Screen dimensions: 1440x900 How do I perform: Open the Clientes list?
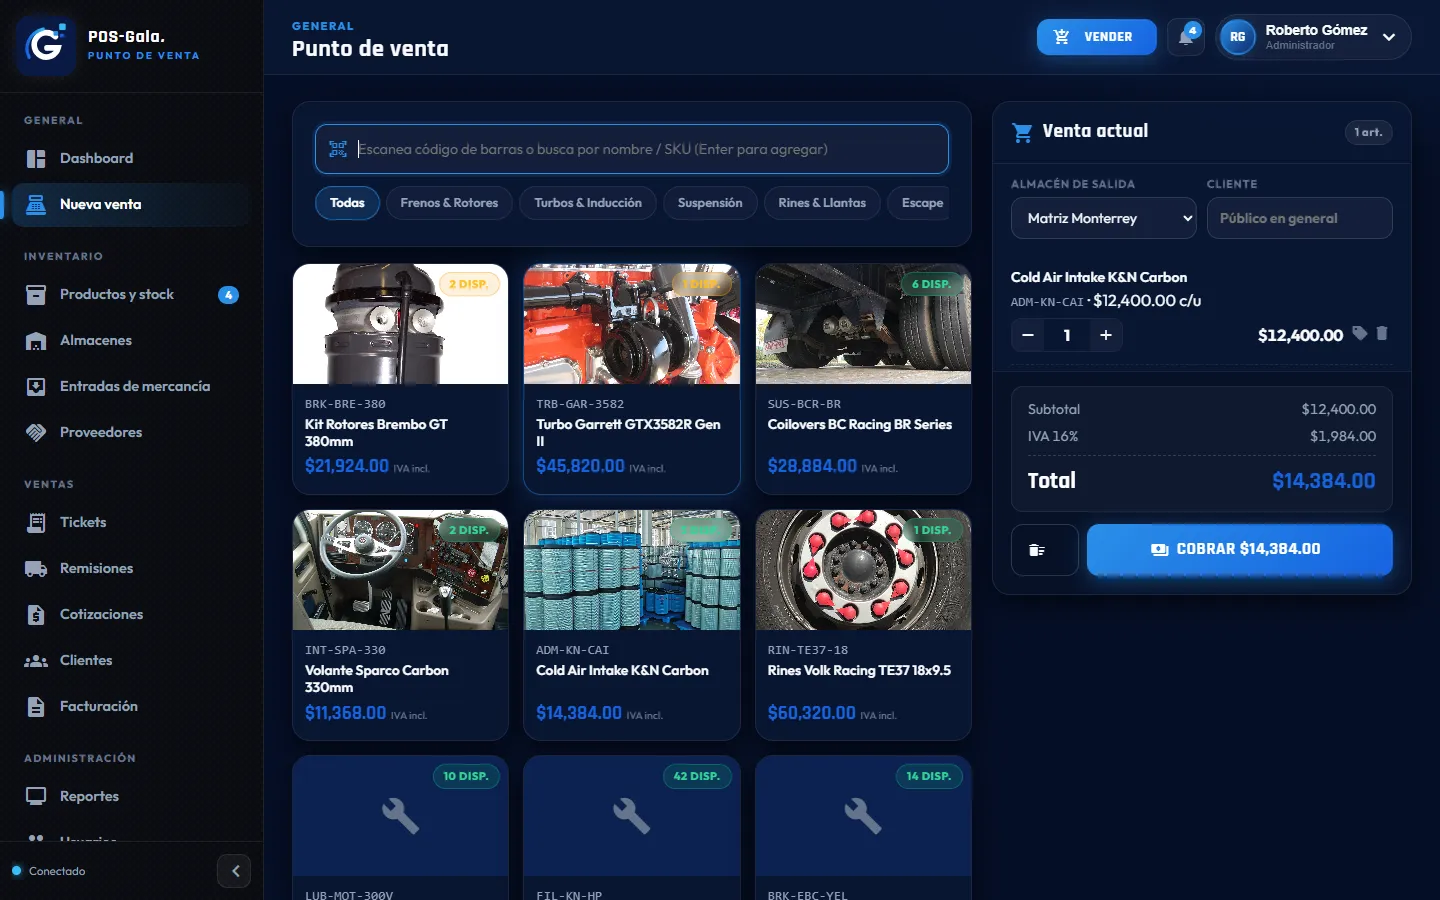(x=131, y=660)
